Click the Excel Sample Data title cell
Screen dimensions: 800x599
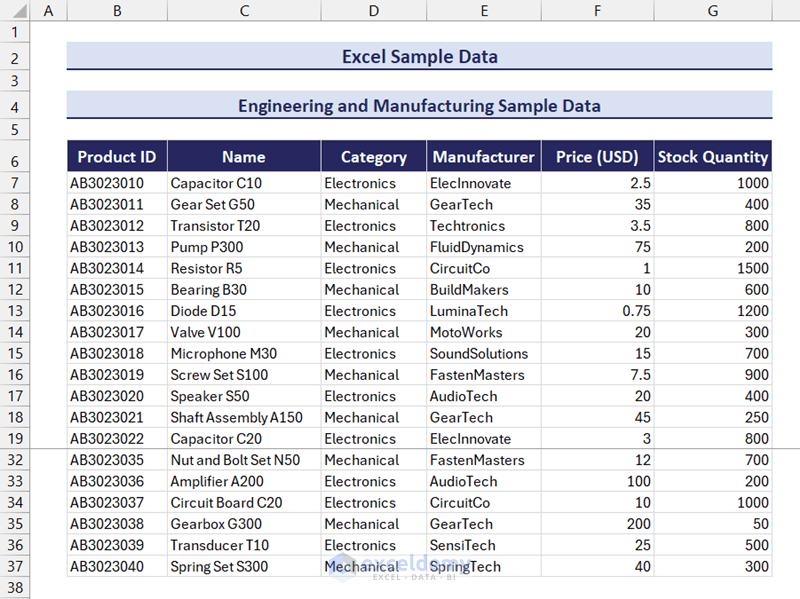[x=419, y=57]
